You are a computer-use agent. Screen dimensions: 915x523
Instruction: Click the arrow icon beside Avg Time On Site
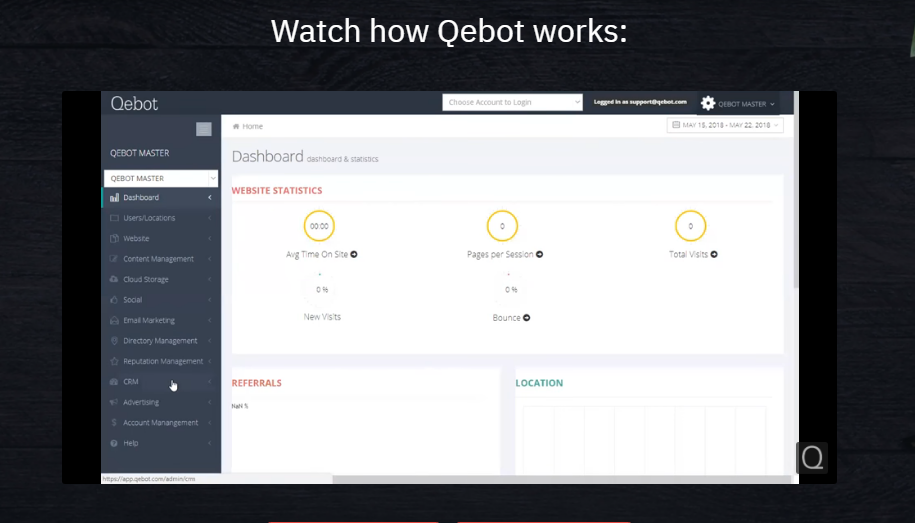354,255
